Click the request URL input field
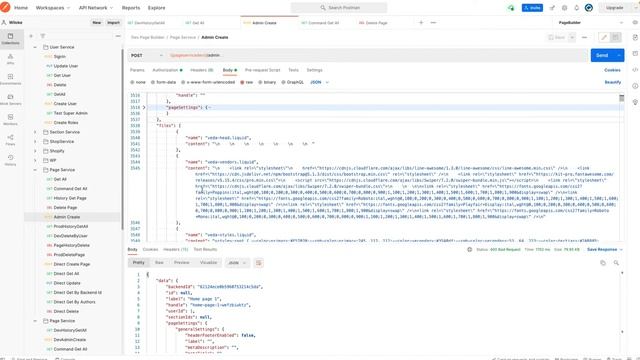 378,56
